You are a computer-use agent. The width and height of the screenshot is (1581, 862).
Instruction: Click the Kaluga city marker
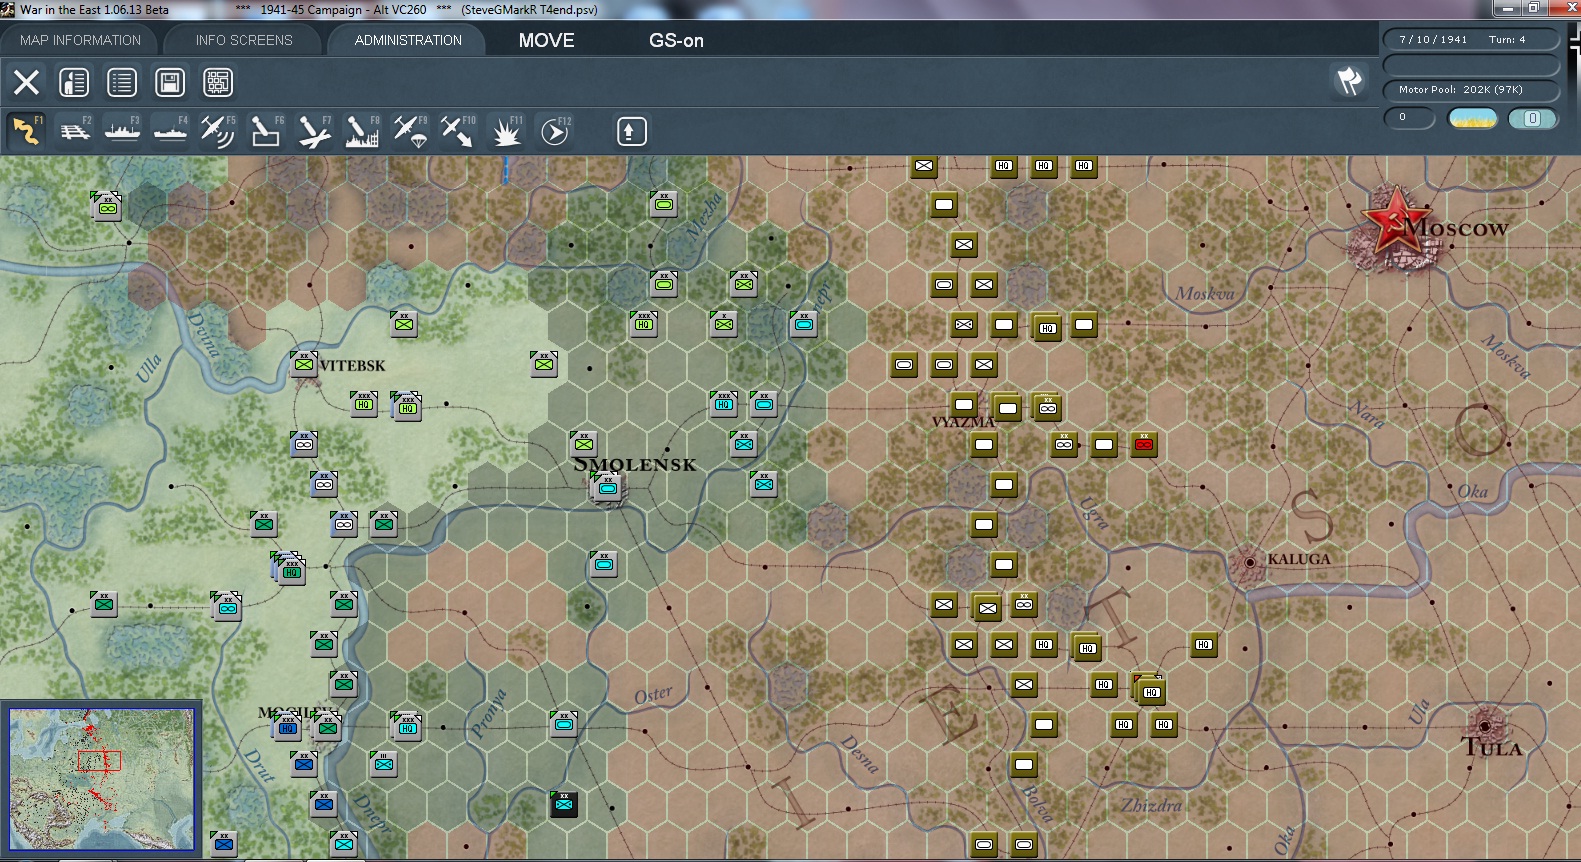pos(1249,562)
